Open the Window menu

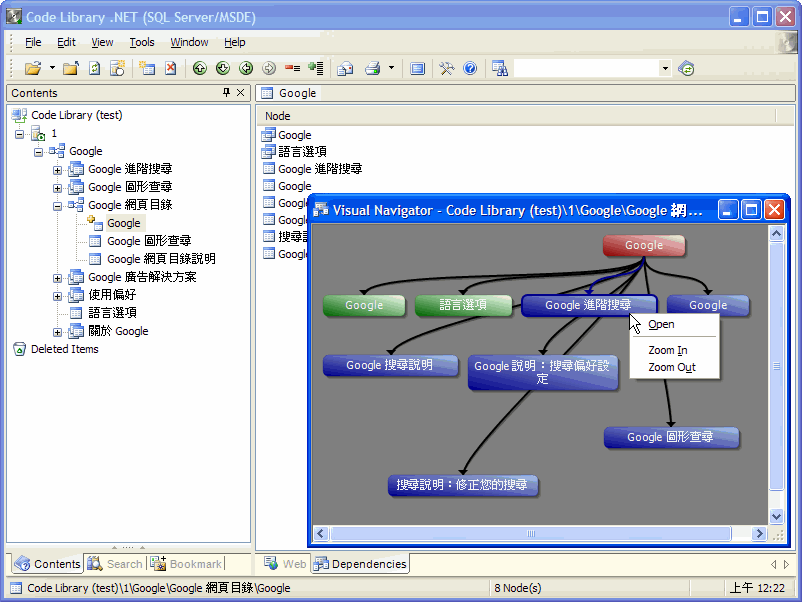(x=189, y=42)
